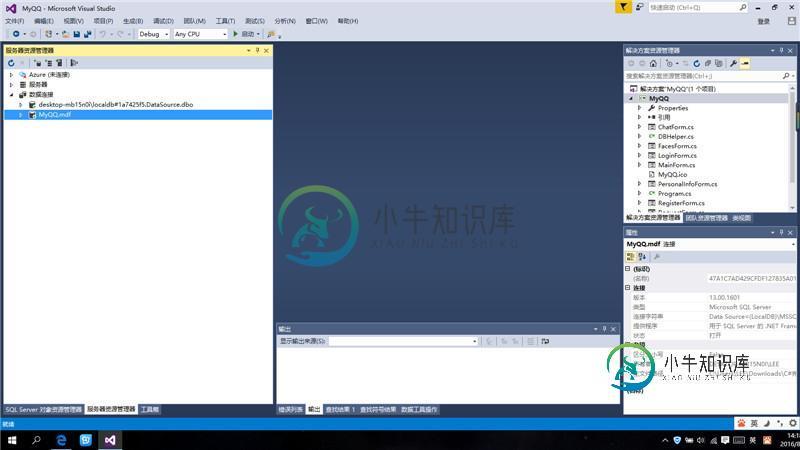Viewport: 800px width, 450px height.
Task: Click the feedback flag icon in title bar
Action: click(x=623, y=7)
